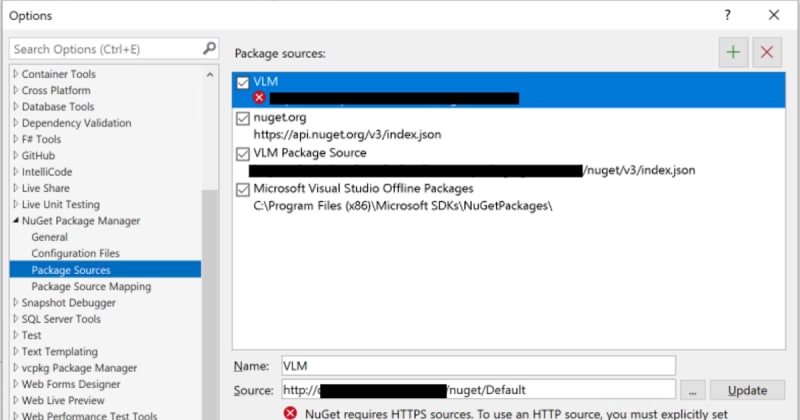This screenshot has width=800, height=420.
Task: Click into the Name text field
Action: click(x=477, y=365)
